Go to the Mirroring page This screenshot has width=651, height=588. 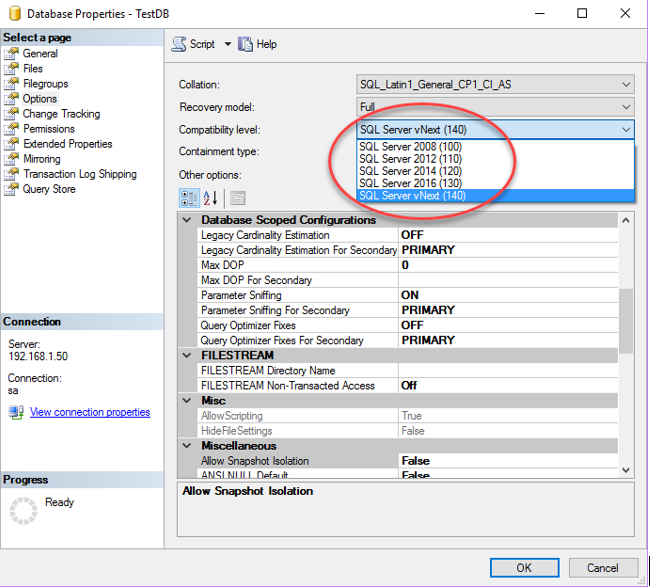[41, 159]
